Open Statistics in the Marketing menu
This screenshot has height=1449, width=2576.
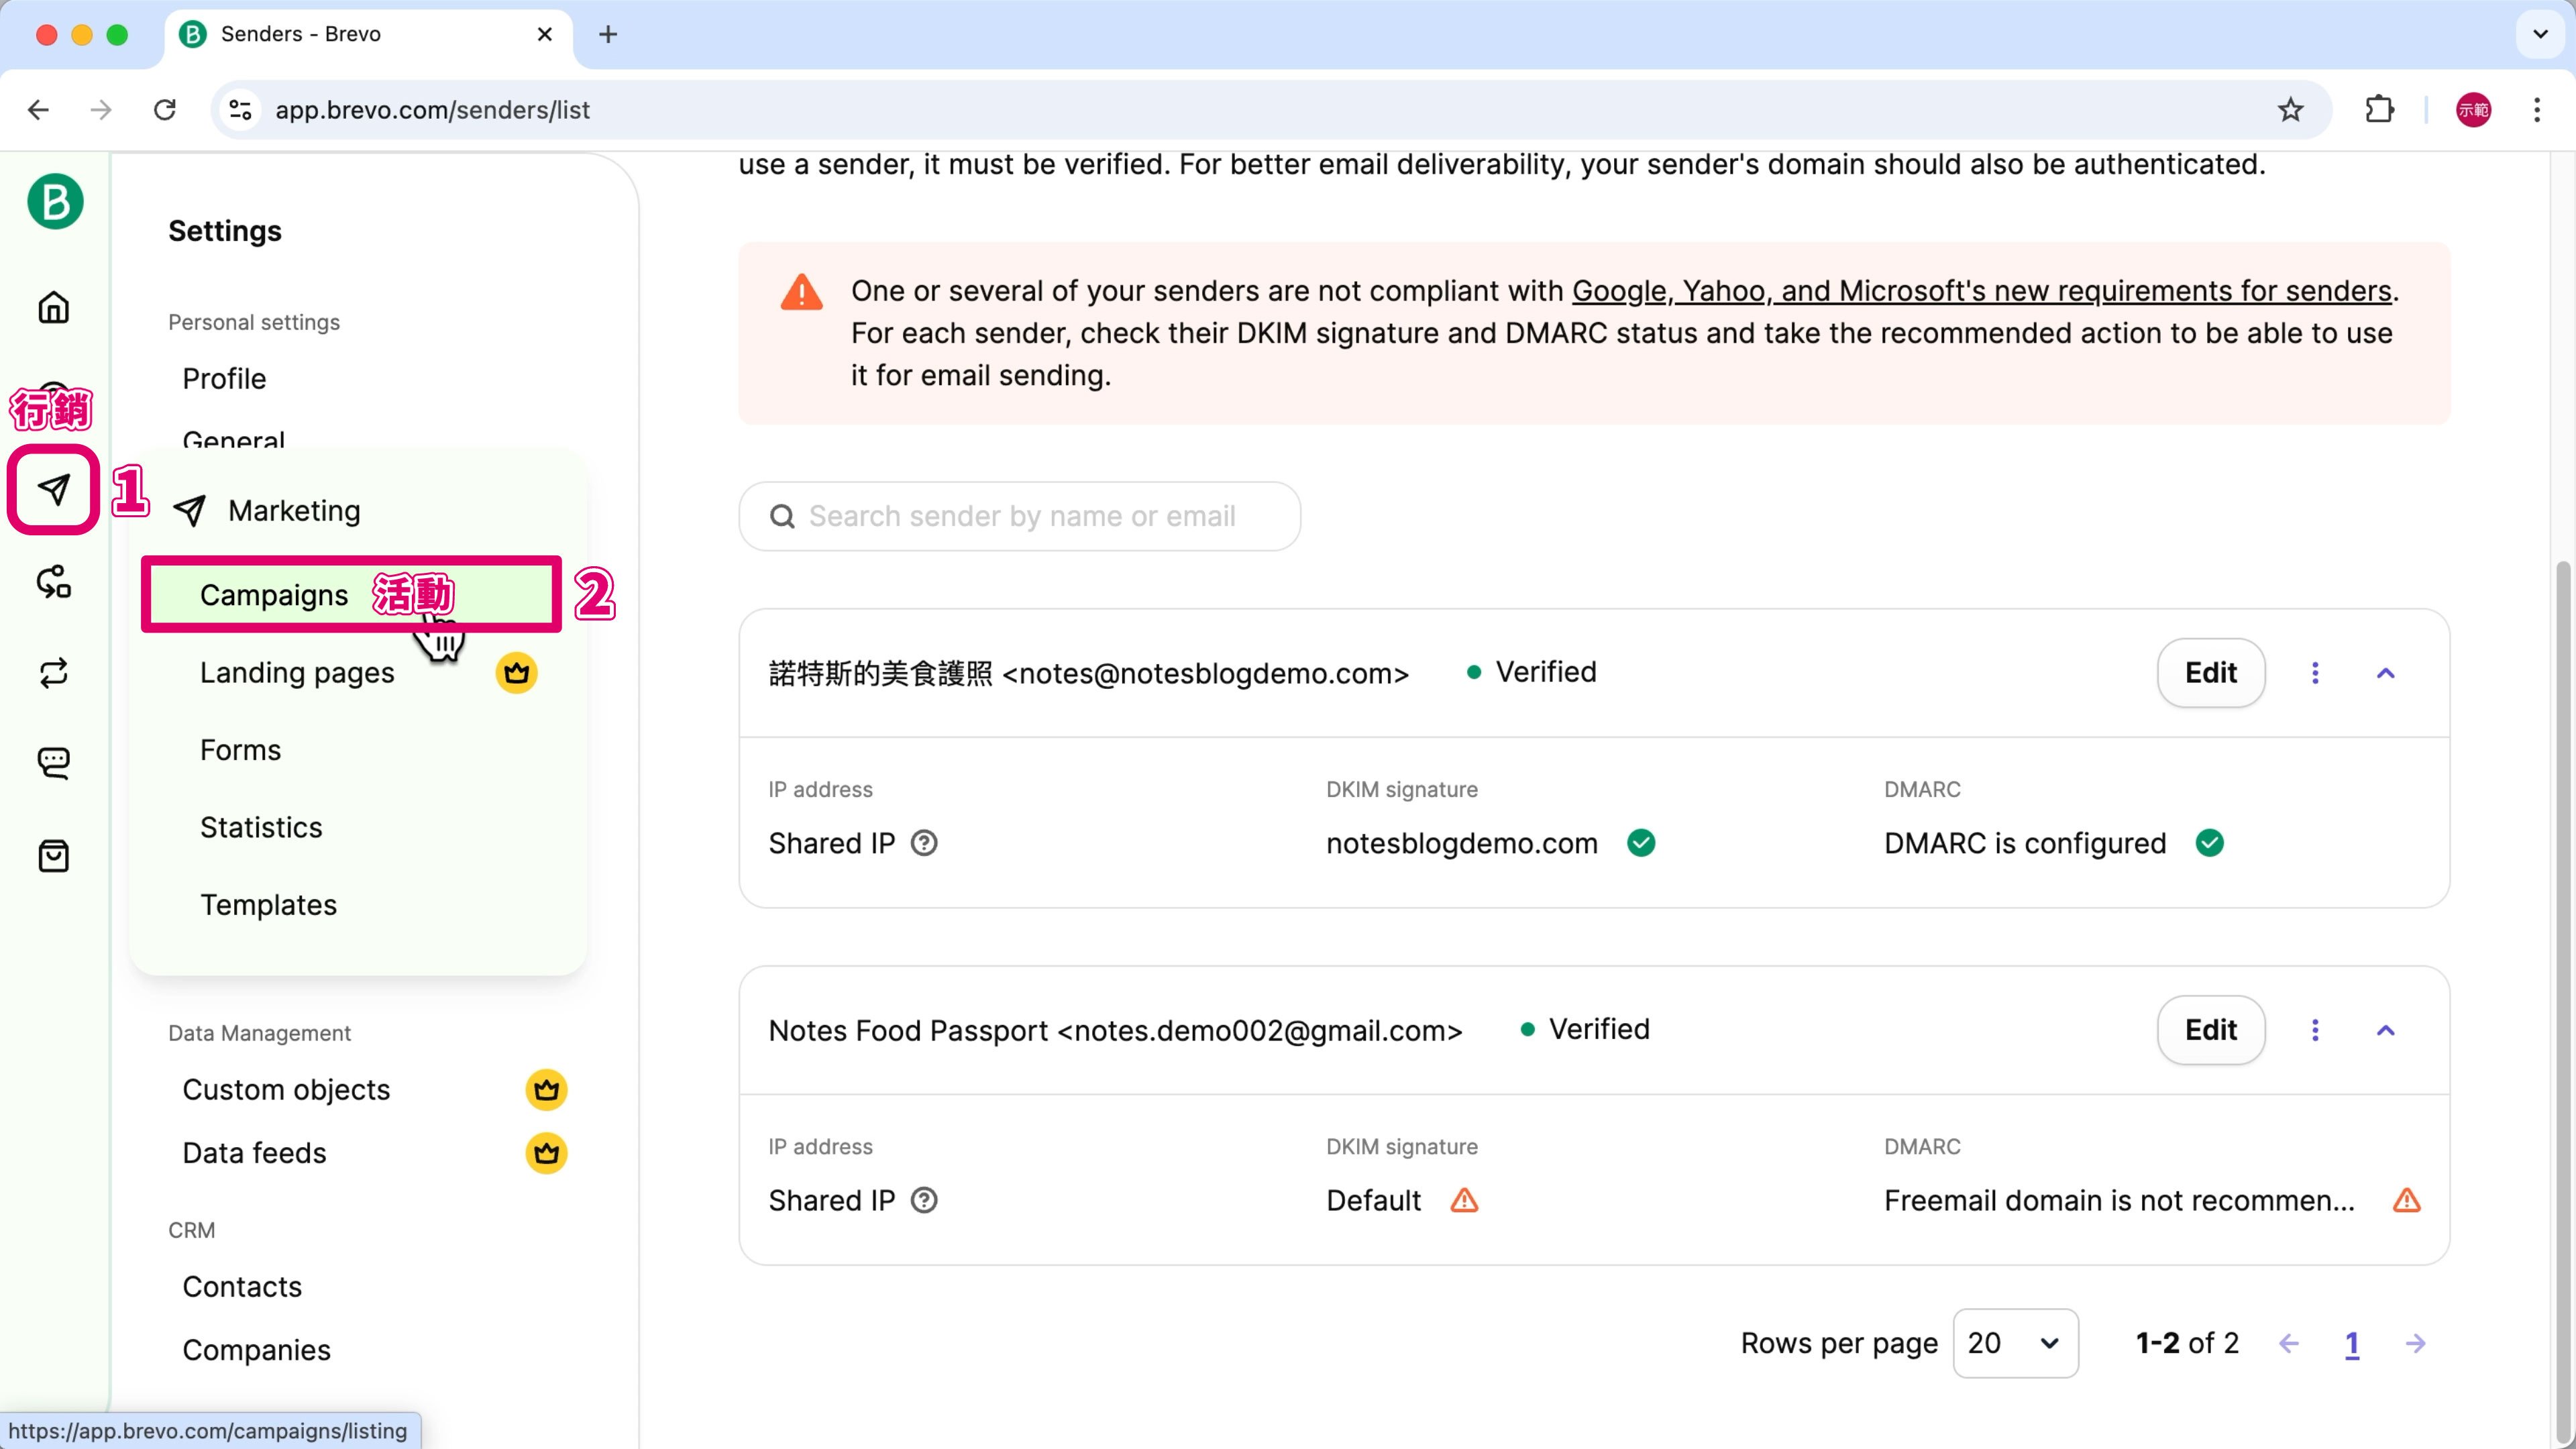261,828
